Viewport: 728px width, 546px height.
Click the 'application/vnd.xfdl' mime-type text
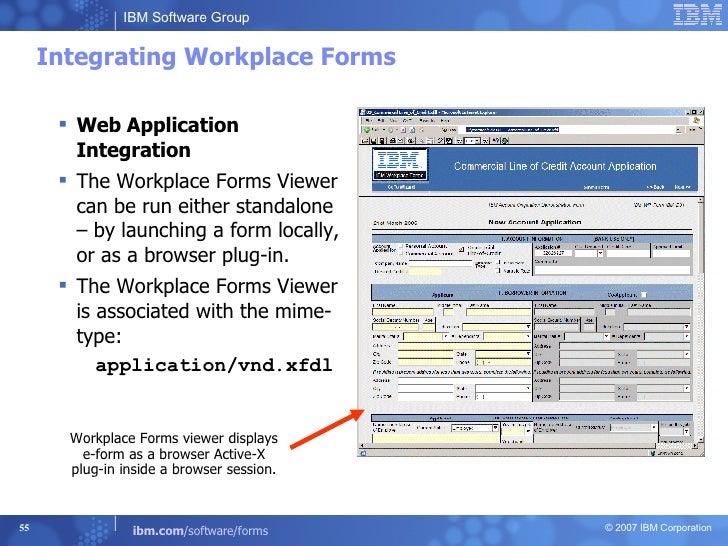pos(214,365)
